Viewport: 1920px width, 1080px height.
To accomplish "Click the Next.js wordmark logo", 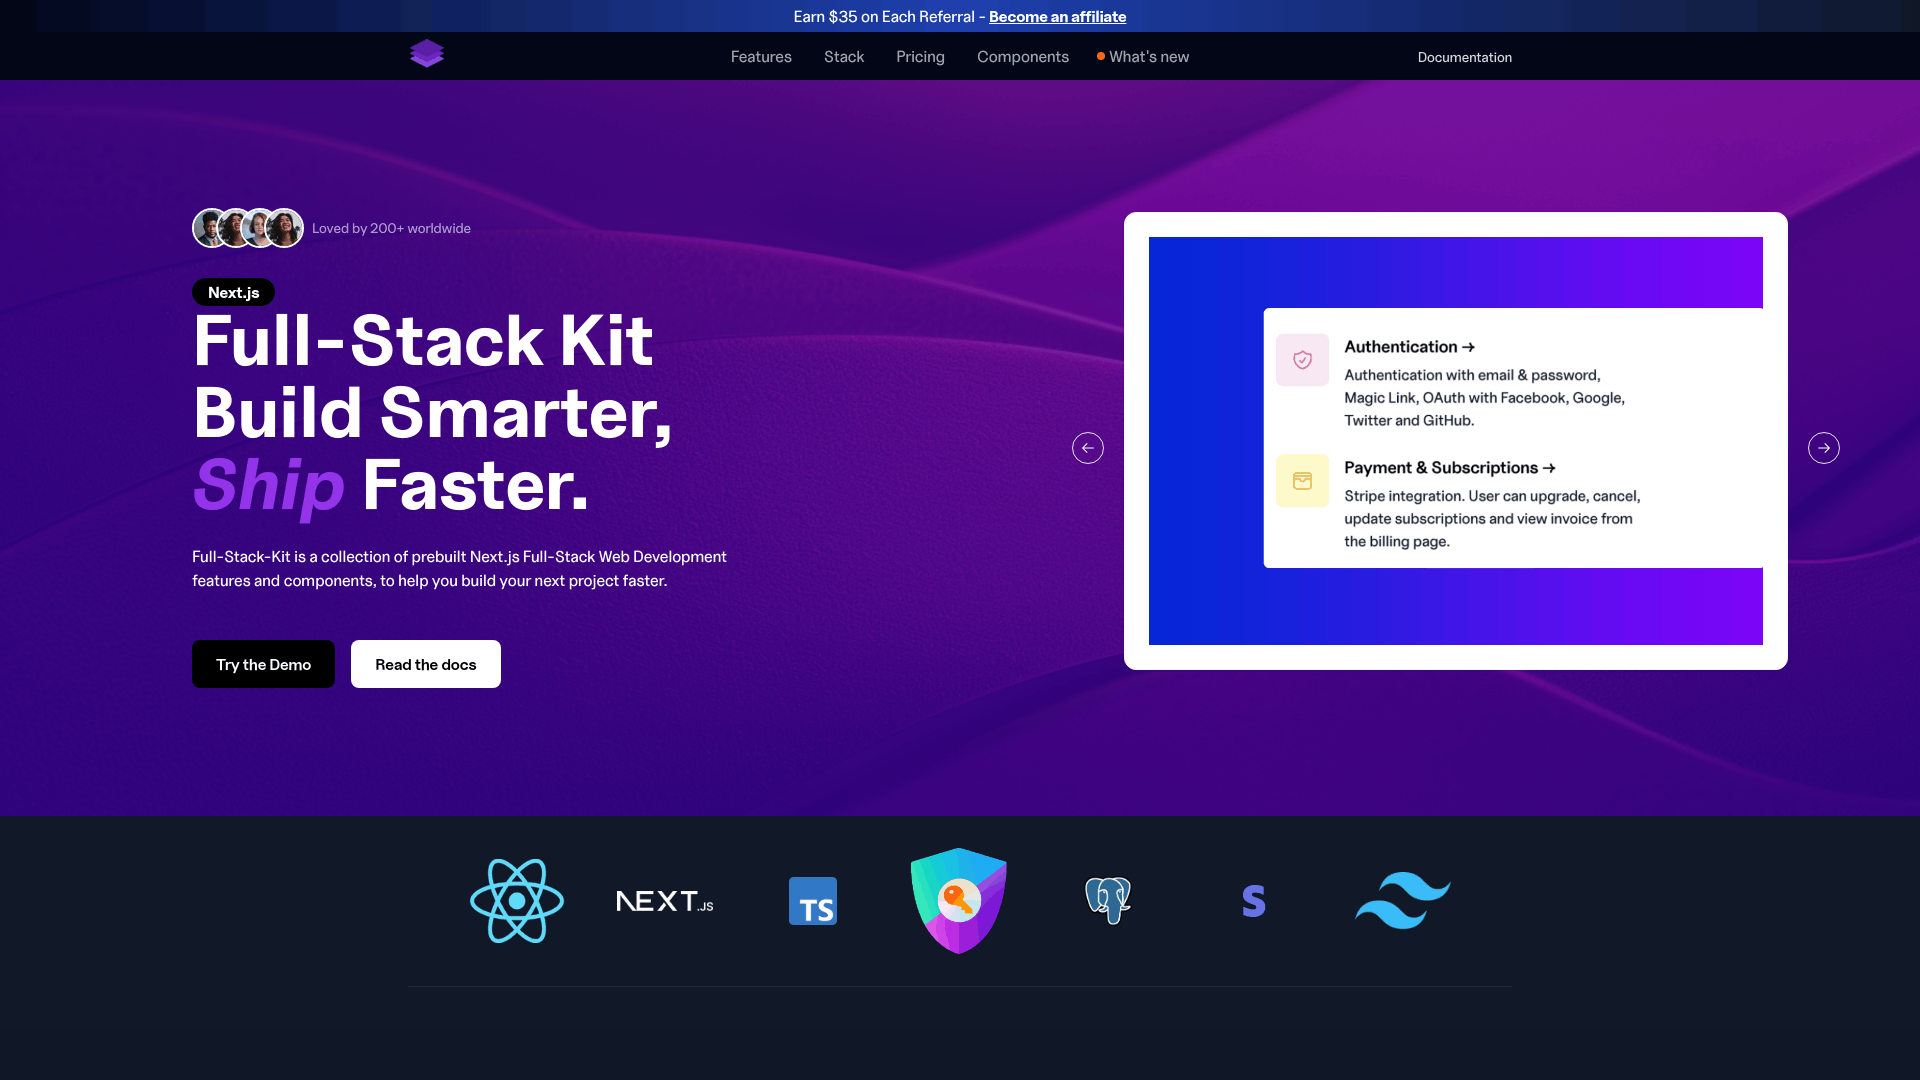I will coord(665,901).
